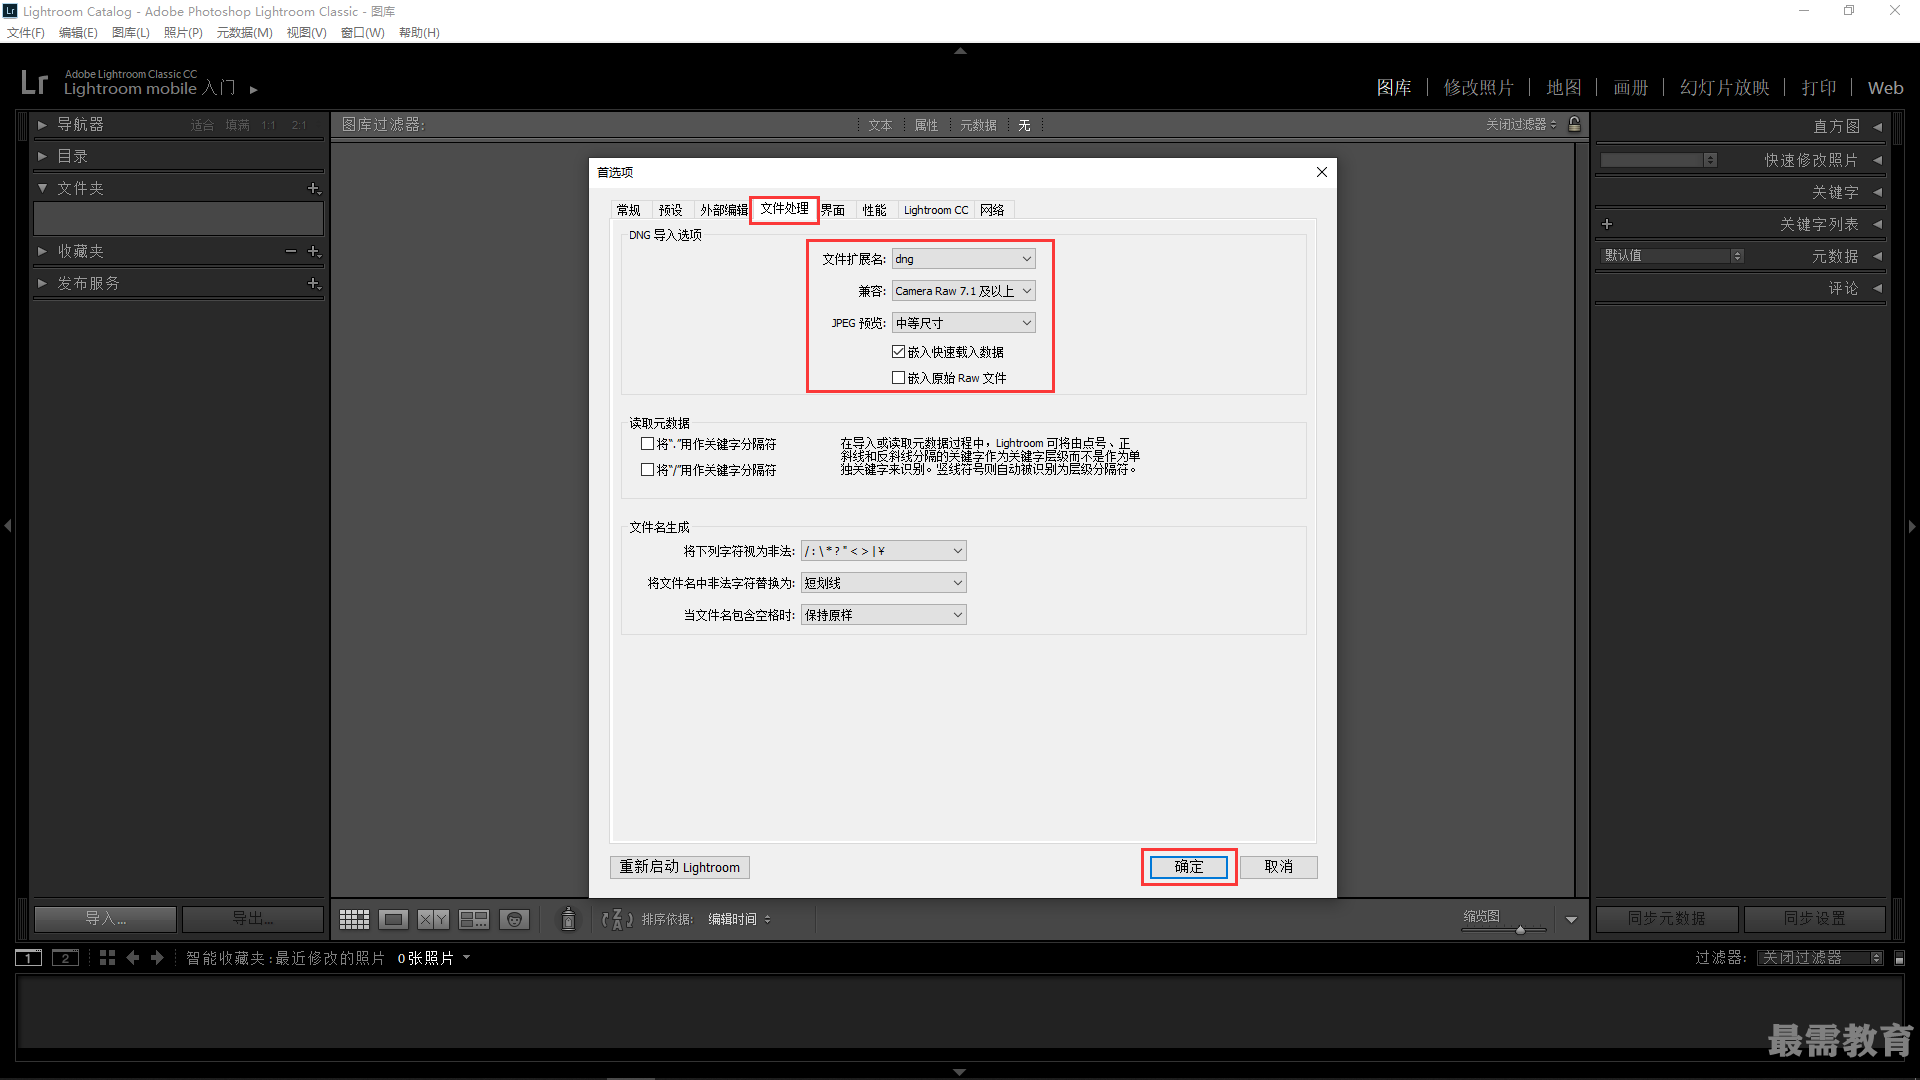Open grid shortcut icon in filmstrip bar
Screen dimensions: 1920x1080
(x=108, y=958)
